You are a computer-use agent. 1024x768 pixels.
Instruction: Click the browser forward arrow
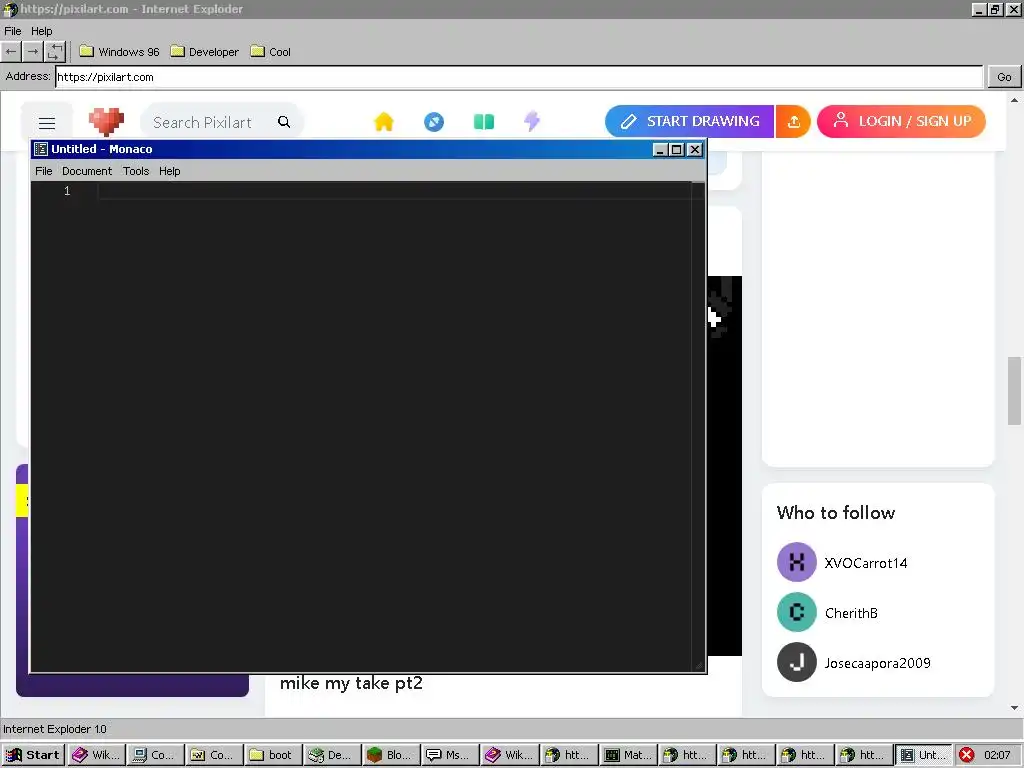[33, 52]
